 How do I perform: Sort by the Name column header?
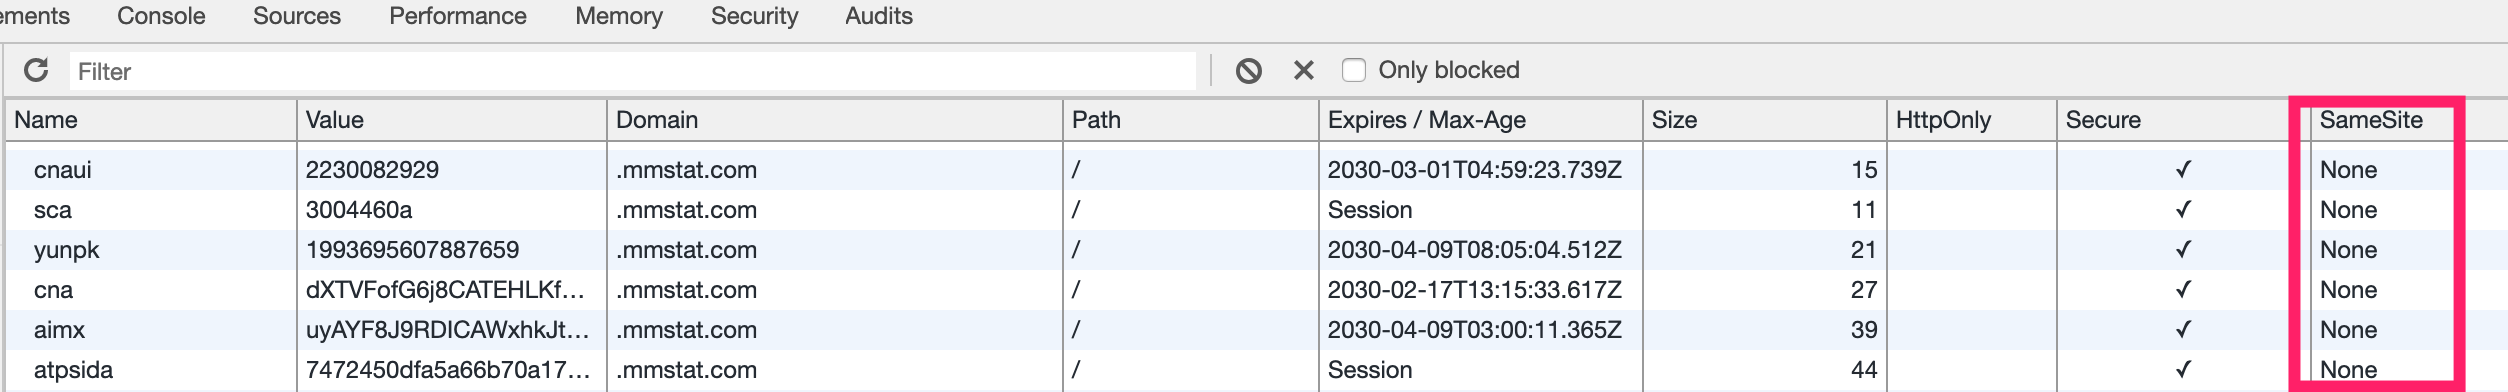pyautogui.click(x=151, y=120)
